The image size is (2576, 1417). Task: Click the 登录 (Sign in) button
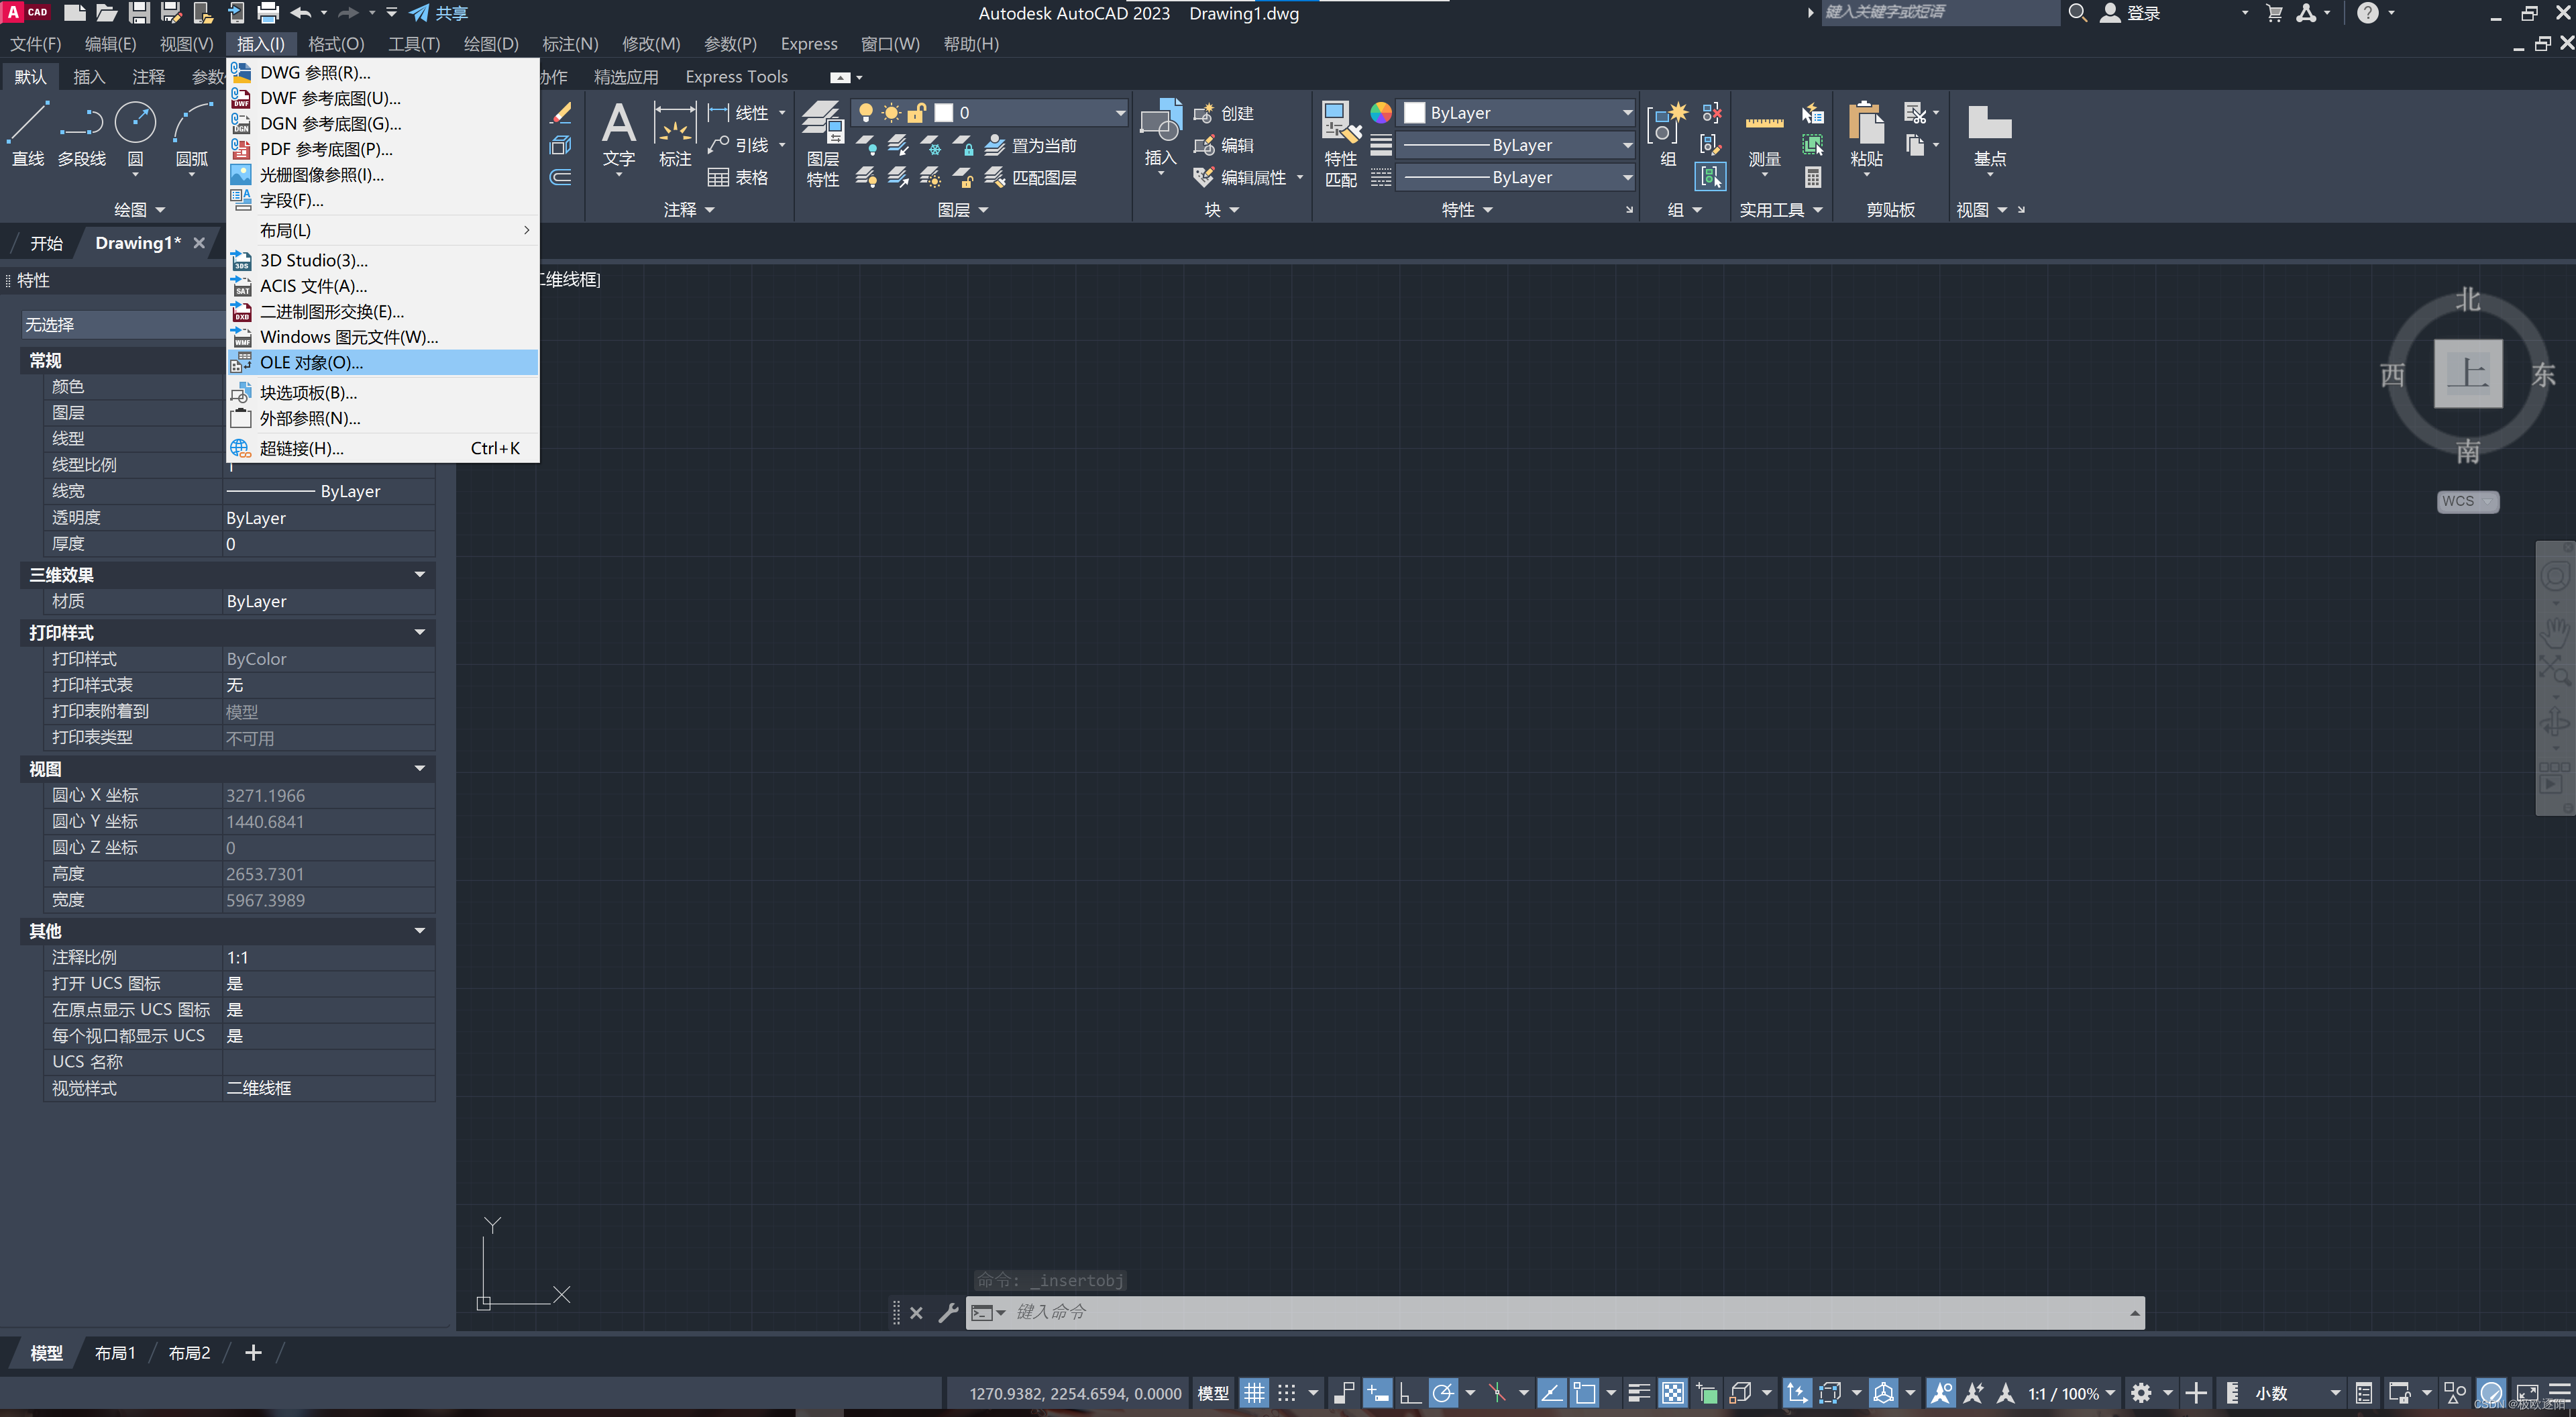coord(2130,13)
